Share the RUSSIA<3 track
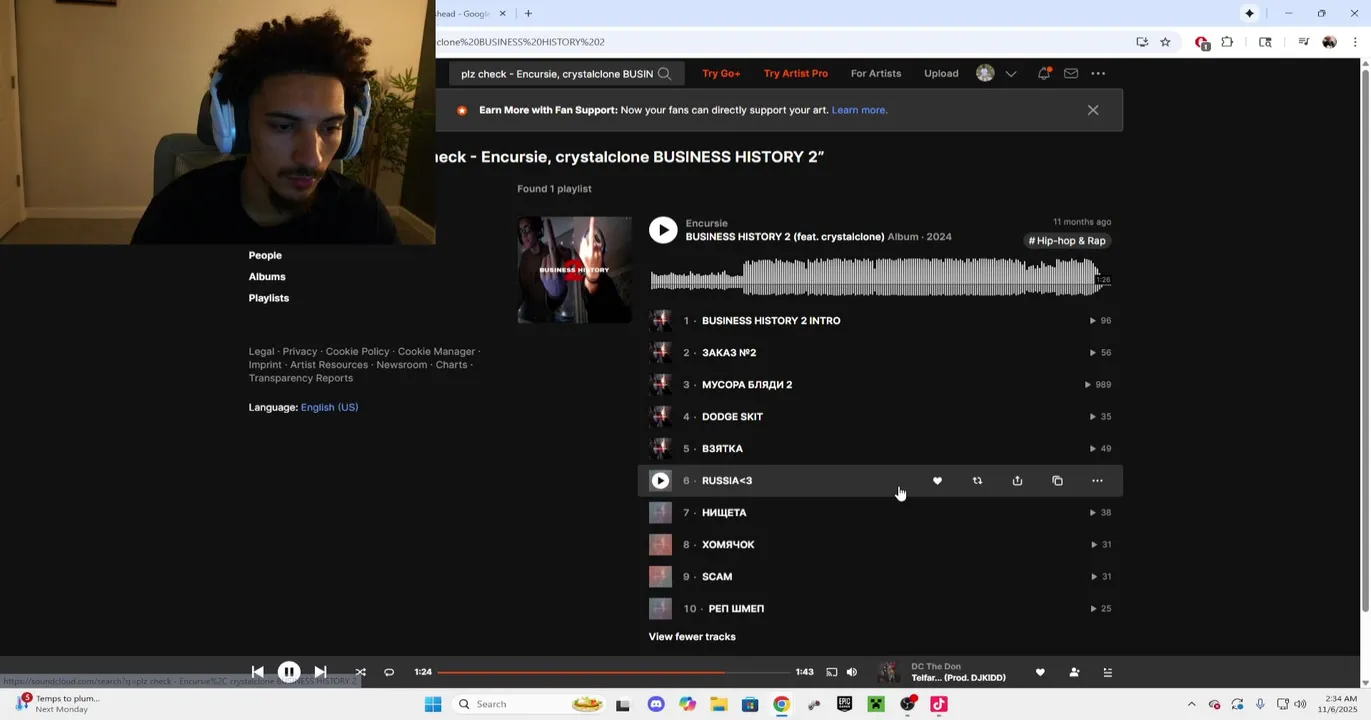Image resolution: width=1371 pixels, height=720 pixels. 1017,481
